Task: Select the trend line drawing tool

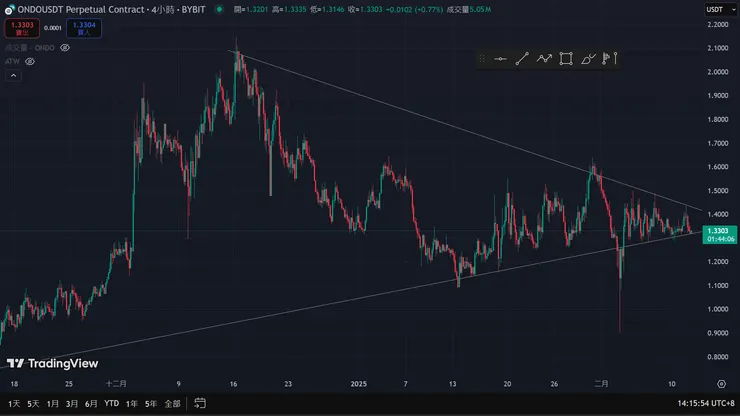Action: pyautogui.click(x=522, y=59)
